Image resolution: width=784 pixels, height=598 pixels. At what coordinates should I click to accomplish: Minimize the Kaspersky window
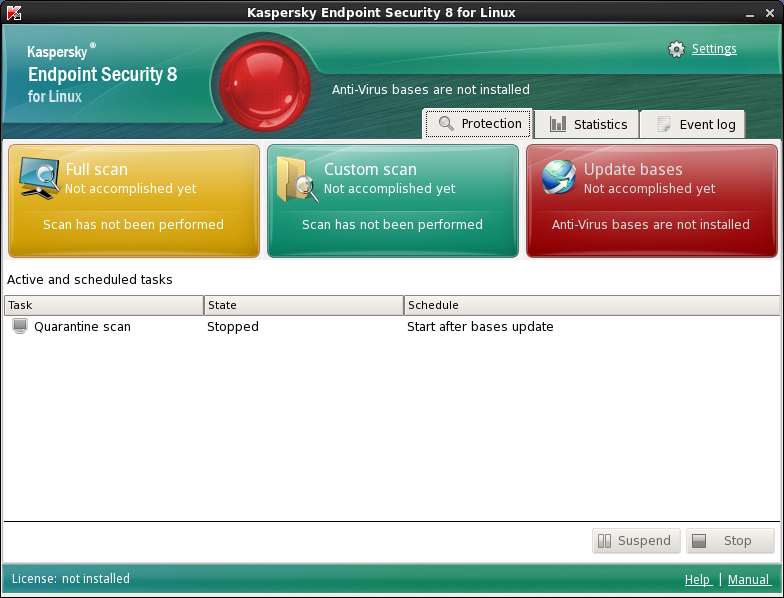pos(750,14)
